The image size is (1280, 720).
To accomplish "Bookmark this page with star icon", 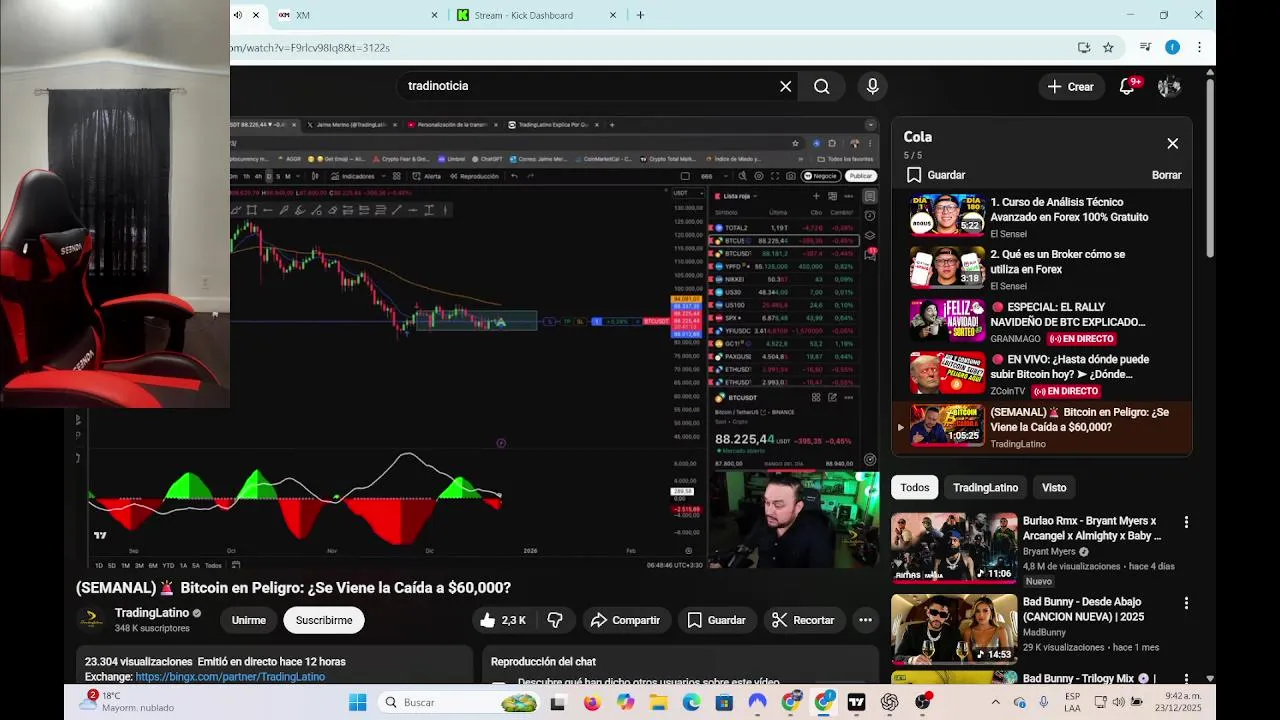I will coord(1108,47).
